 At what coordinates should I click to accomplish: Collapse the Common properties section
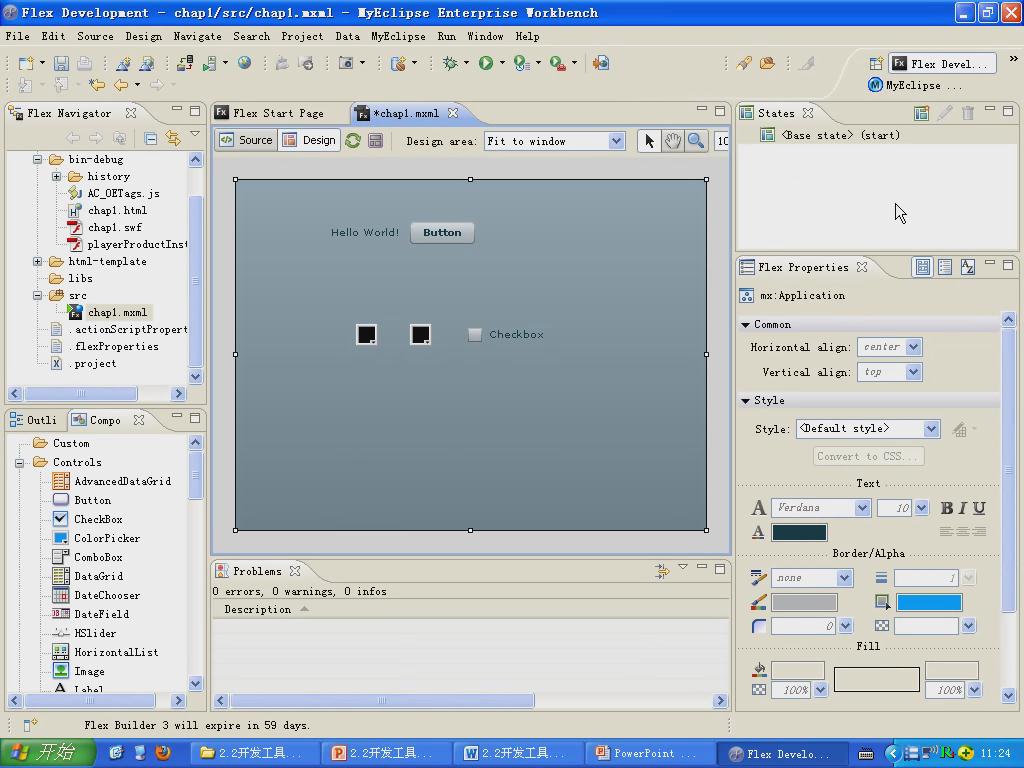click(745, 325)
